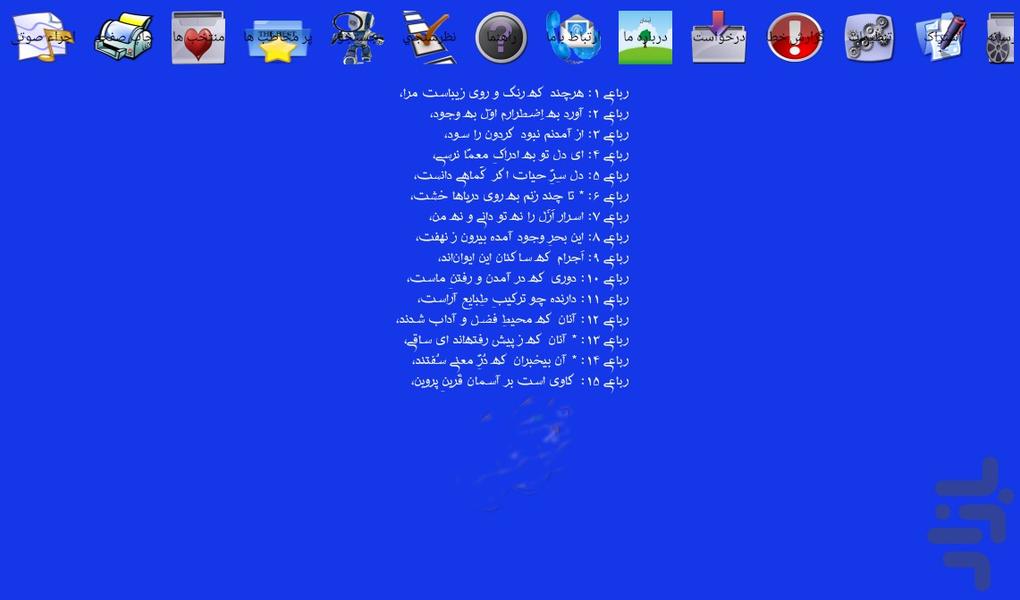
Task: Open رباعی ۳ از آمدنم نبود گردون
Action: coord(537,135)
